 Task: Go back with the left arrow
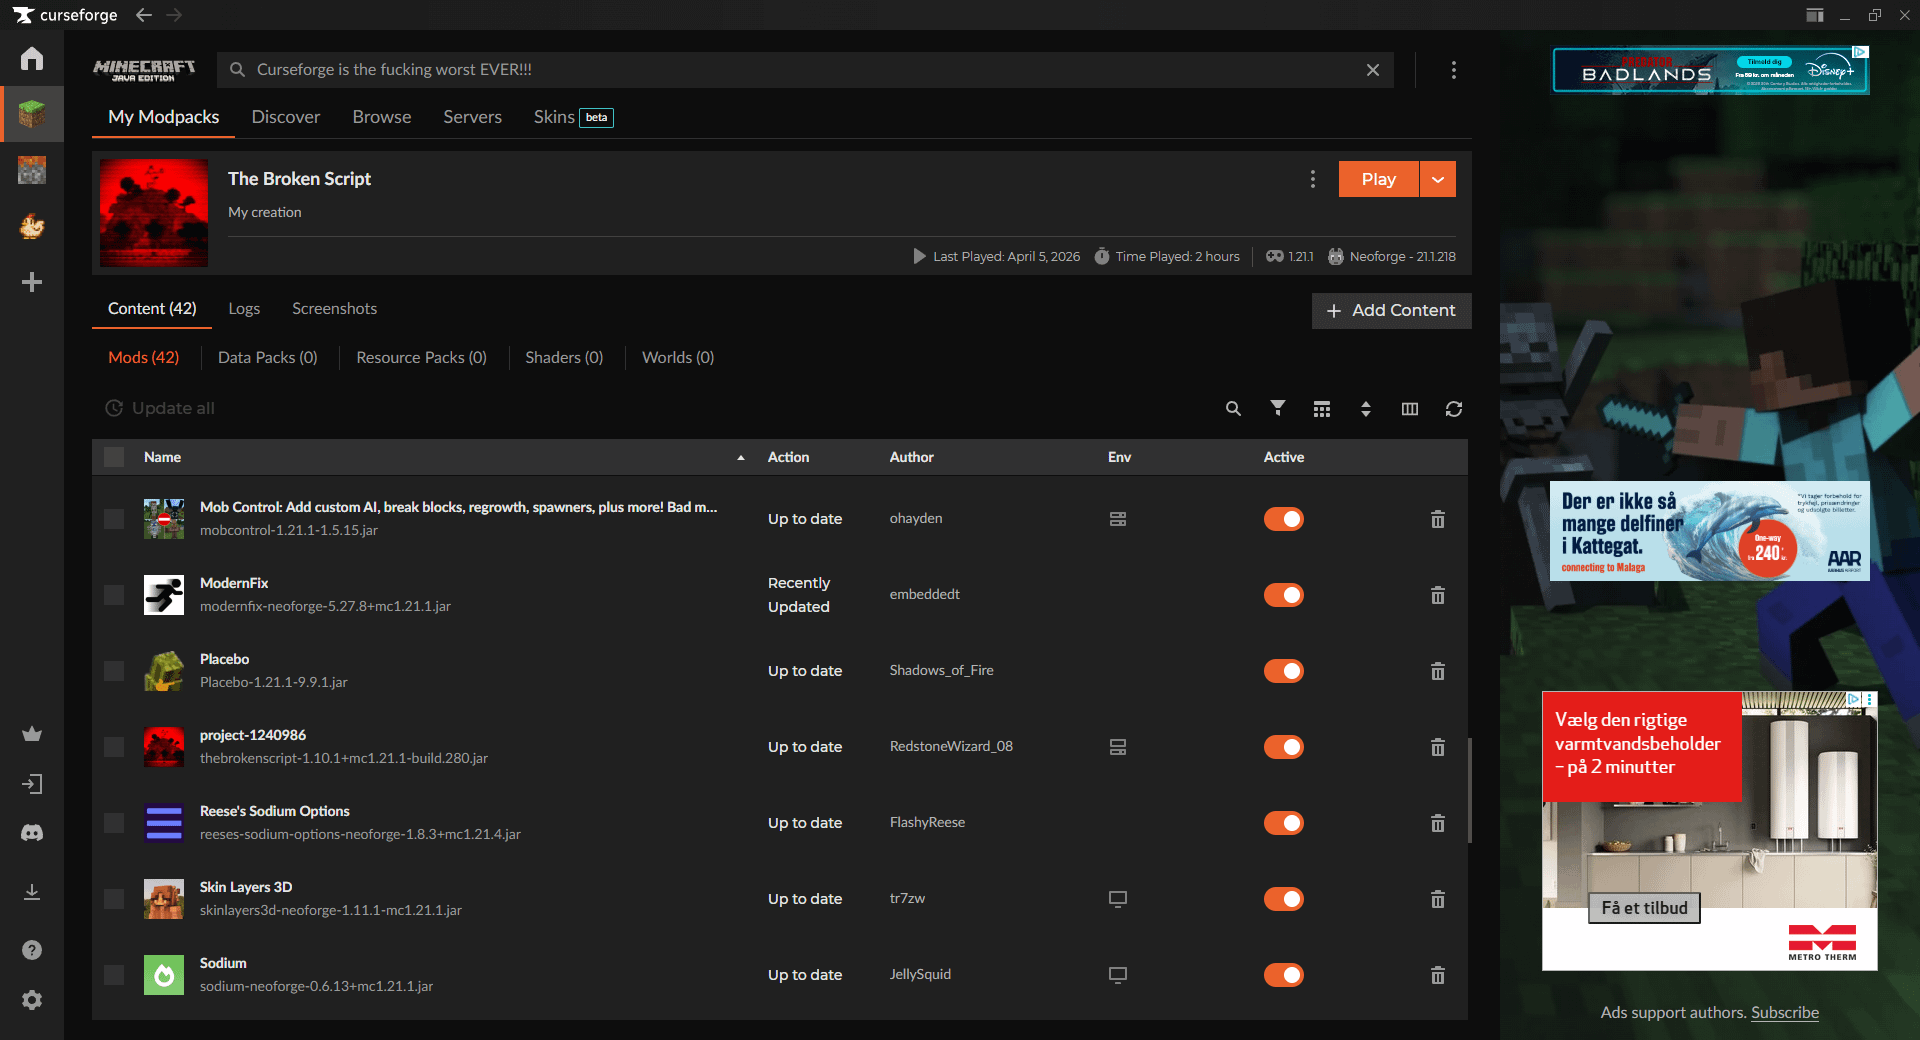tap(144, 15)
